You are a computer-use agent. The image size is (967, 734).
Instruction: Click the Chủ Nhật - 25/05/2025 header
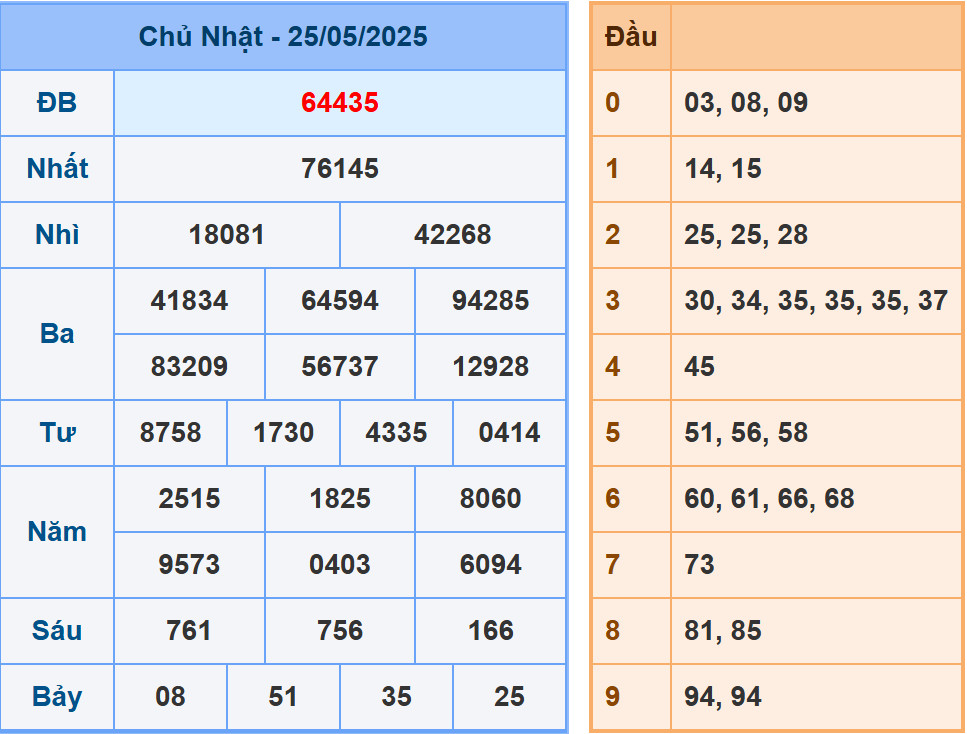[283, 37]
